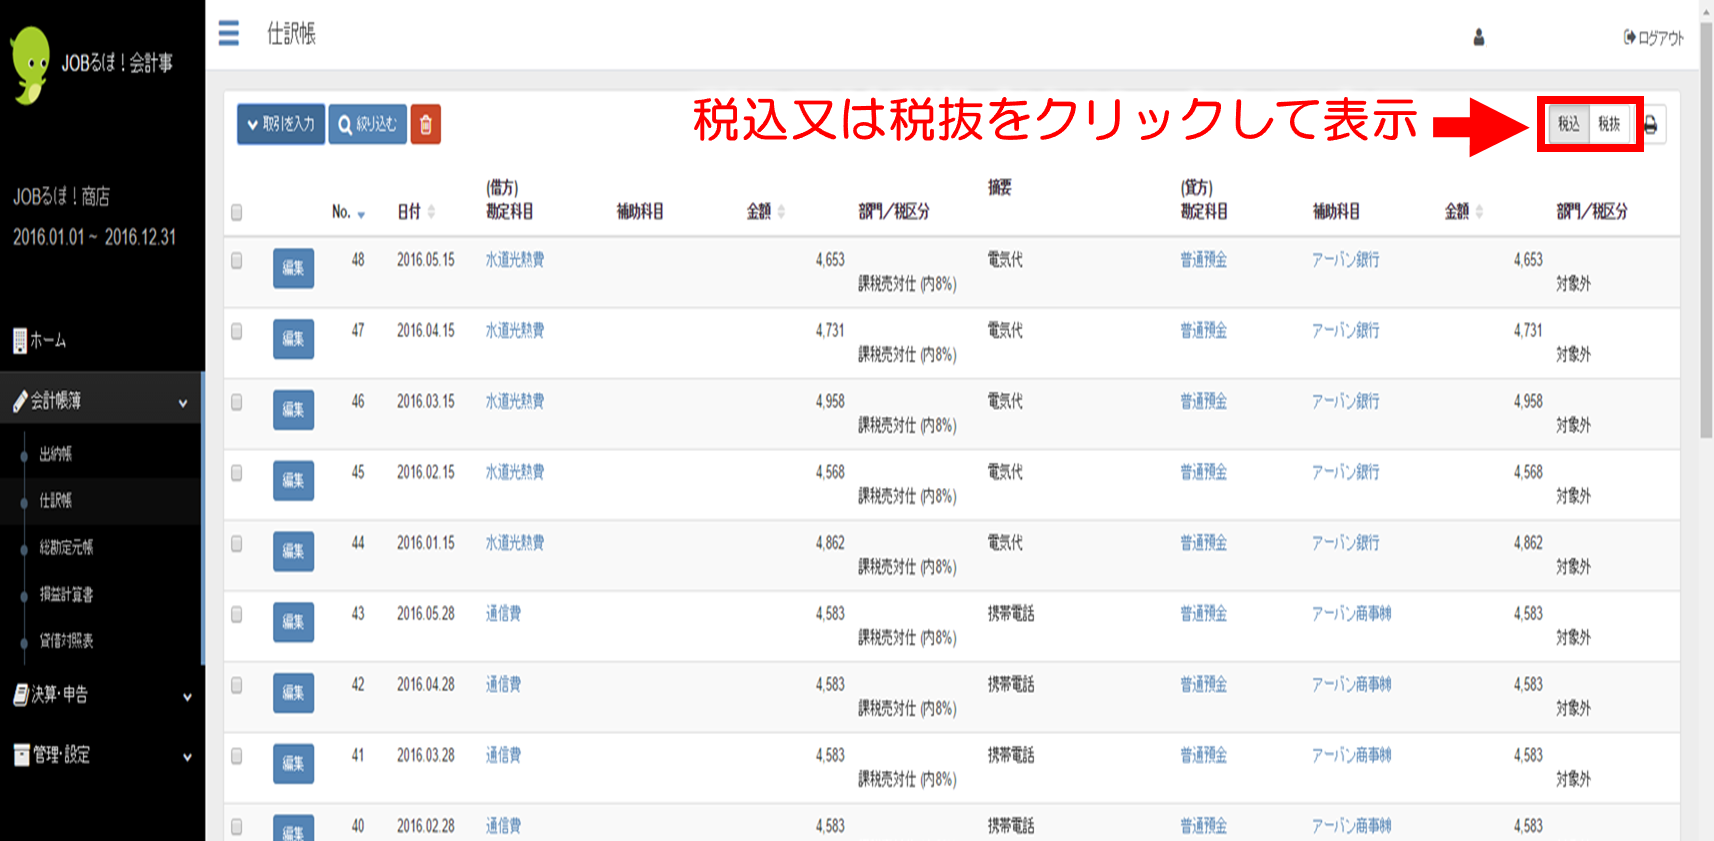
Task: Click the 絞り込む filter button
Action: click(368, 124)
